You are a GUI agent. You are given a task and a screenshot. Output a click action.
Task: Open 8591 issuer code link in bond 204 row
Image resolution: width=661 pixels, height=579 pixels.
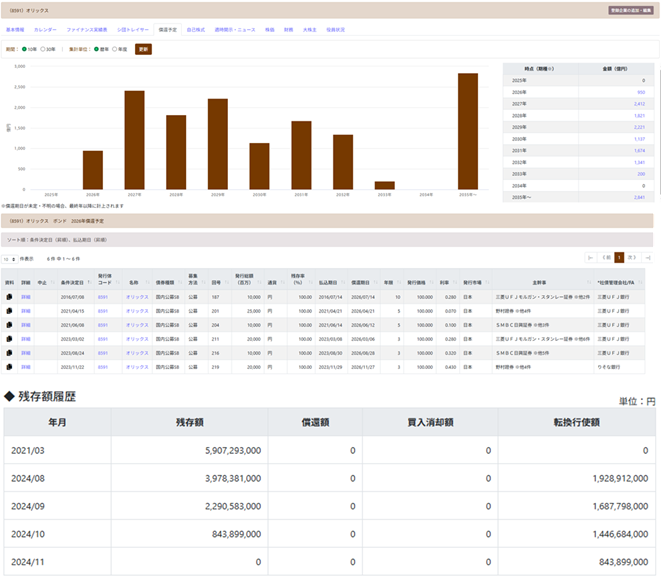click(x=103, y=325)
